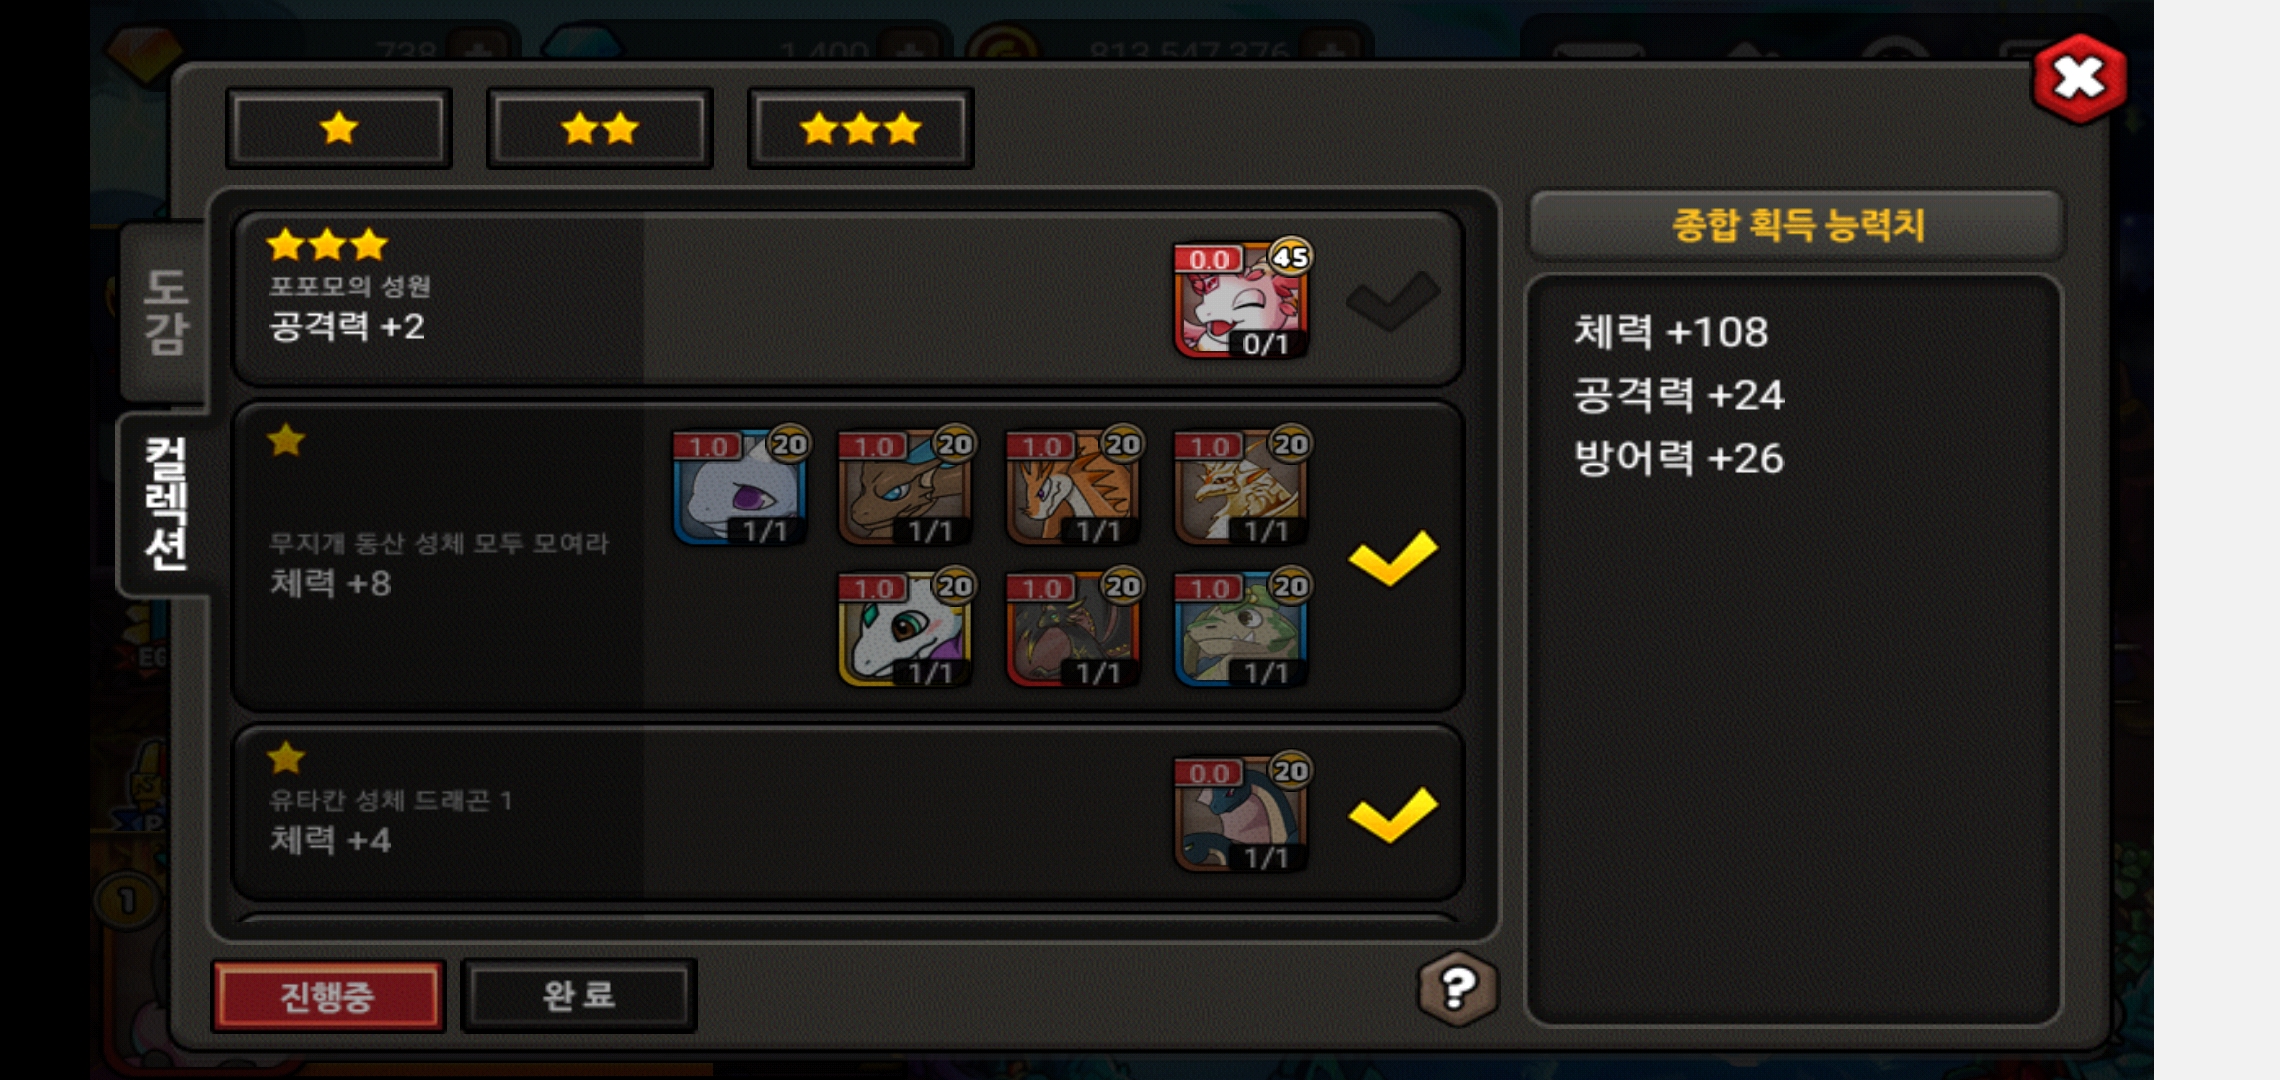Select the green tusked dragon icon
The width and height of the screenshot is (2280, 1080).
(x=1242, y=629)
